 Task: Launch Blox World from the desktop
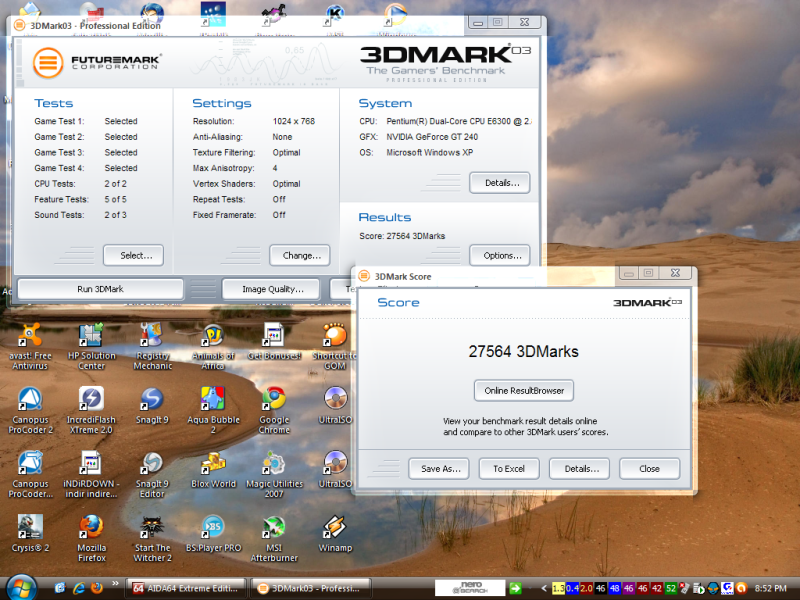pyautogui.click(x=213, y=470)
